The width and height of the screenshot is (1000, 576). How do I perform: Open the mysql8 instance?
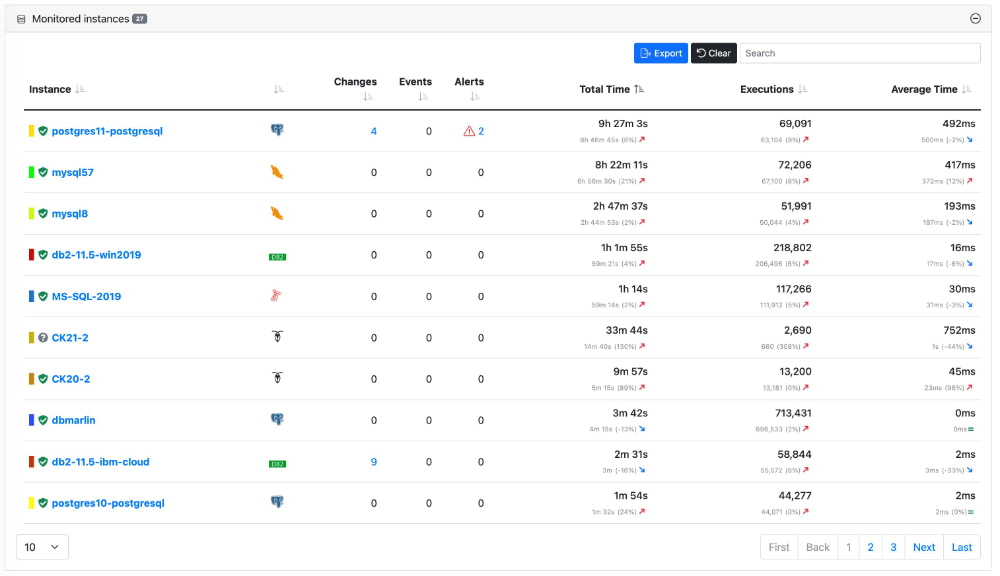[70, 214]
